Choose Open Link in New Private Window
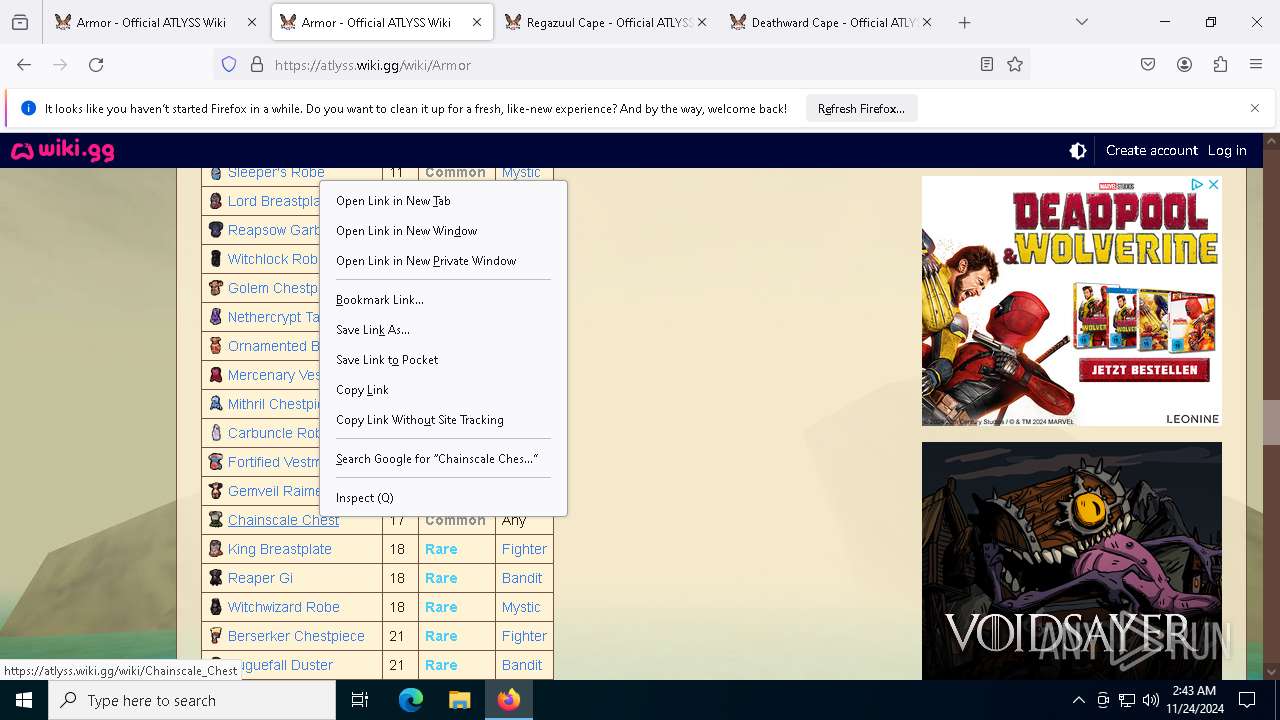The image size is (1280, 720). pyautogui.click(x=443, y=261)
